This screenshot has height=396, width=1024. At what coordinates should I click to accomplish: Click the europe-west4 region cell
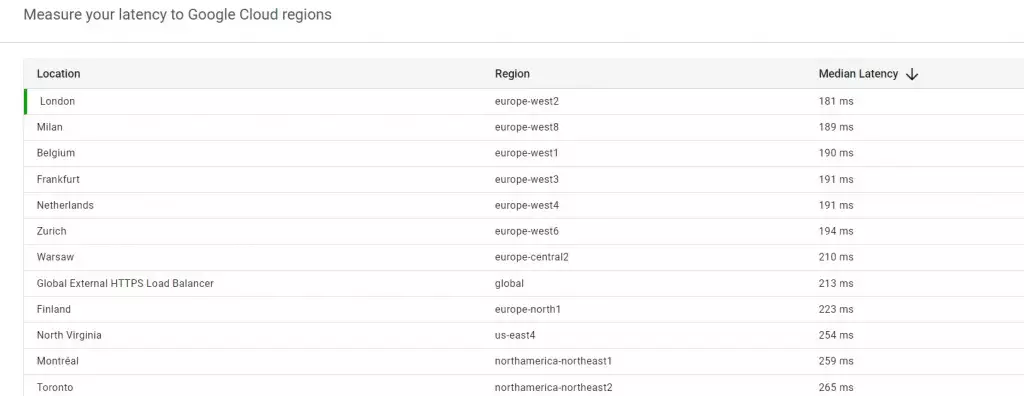click(527, 205)
